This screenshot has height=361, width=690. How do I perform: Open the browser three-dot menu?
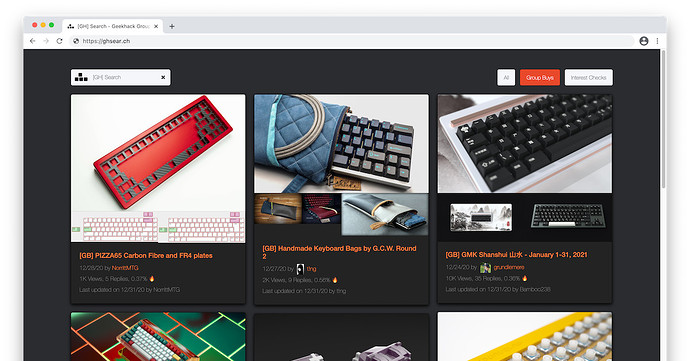[x=657, y=41]
